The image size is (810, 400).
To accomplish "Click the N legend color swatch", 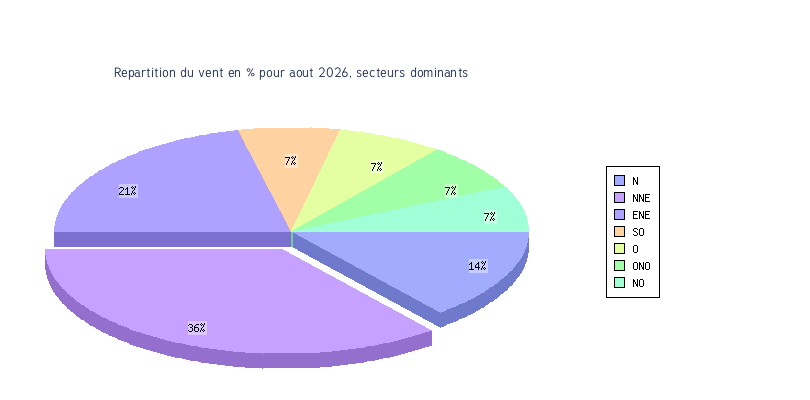I will (619, 180).
